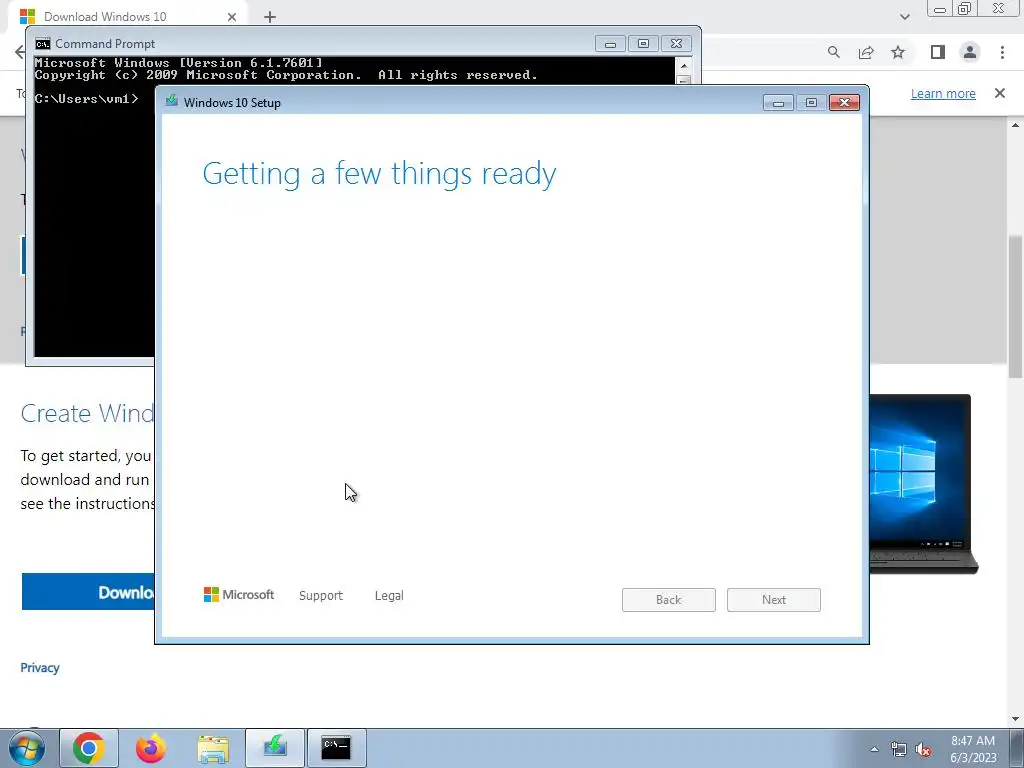Image resolution: width=1024 pixels, height=768 pixels.
Task: Click the Back button in Setup
Action: click(x=669, y=600)
